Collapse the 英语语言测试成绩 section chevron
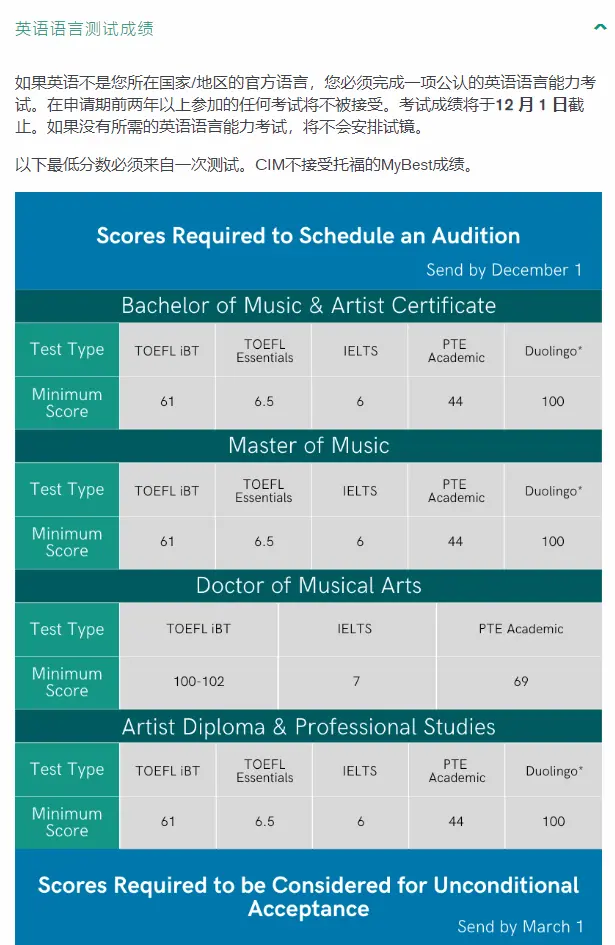This screenshot has height=945, width=615. tap(600, 28)
